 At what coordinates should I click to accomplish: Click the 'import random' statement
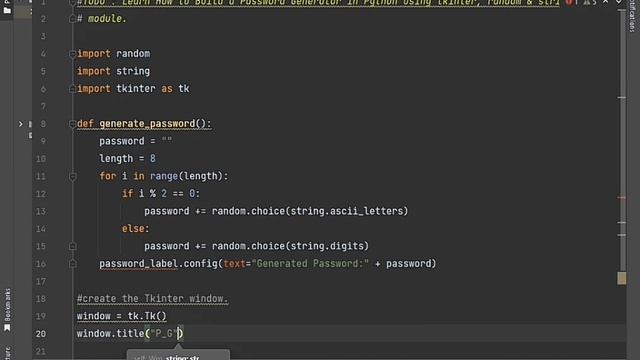coord(113,54)
